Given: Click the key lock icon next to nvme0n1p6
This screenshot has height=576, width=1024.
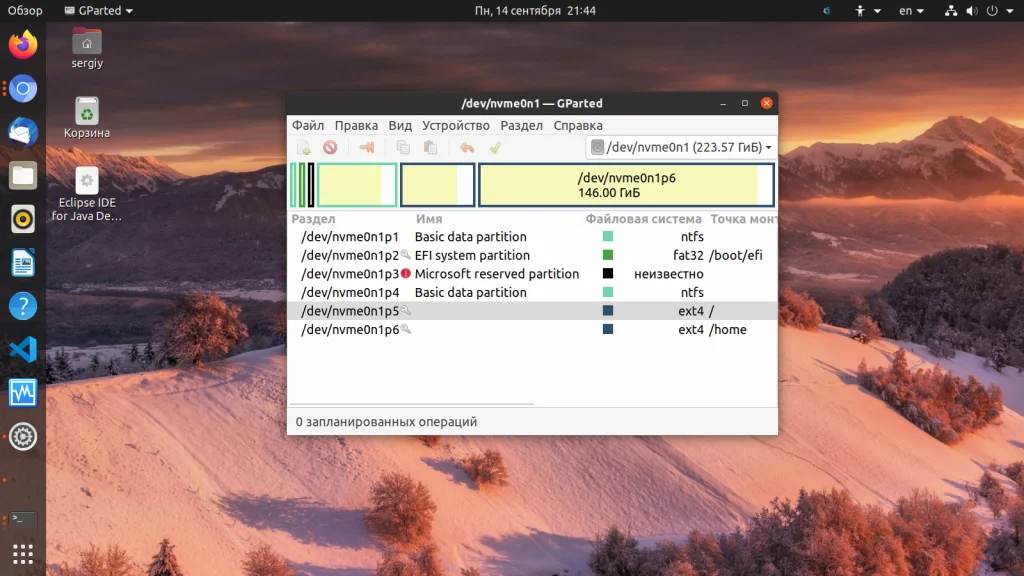Looking at the screenshot, I should coord(406,329).
